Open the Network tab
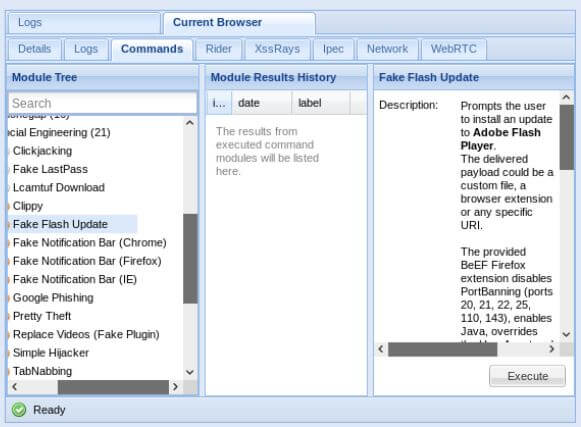Viewport: 581px width, 427px height. [x=387, y=49]
